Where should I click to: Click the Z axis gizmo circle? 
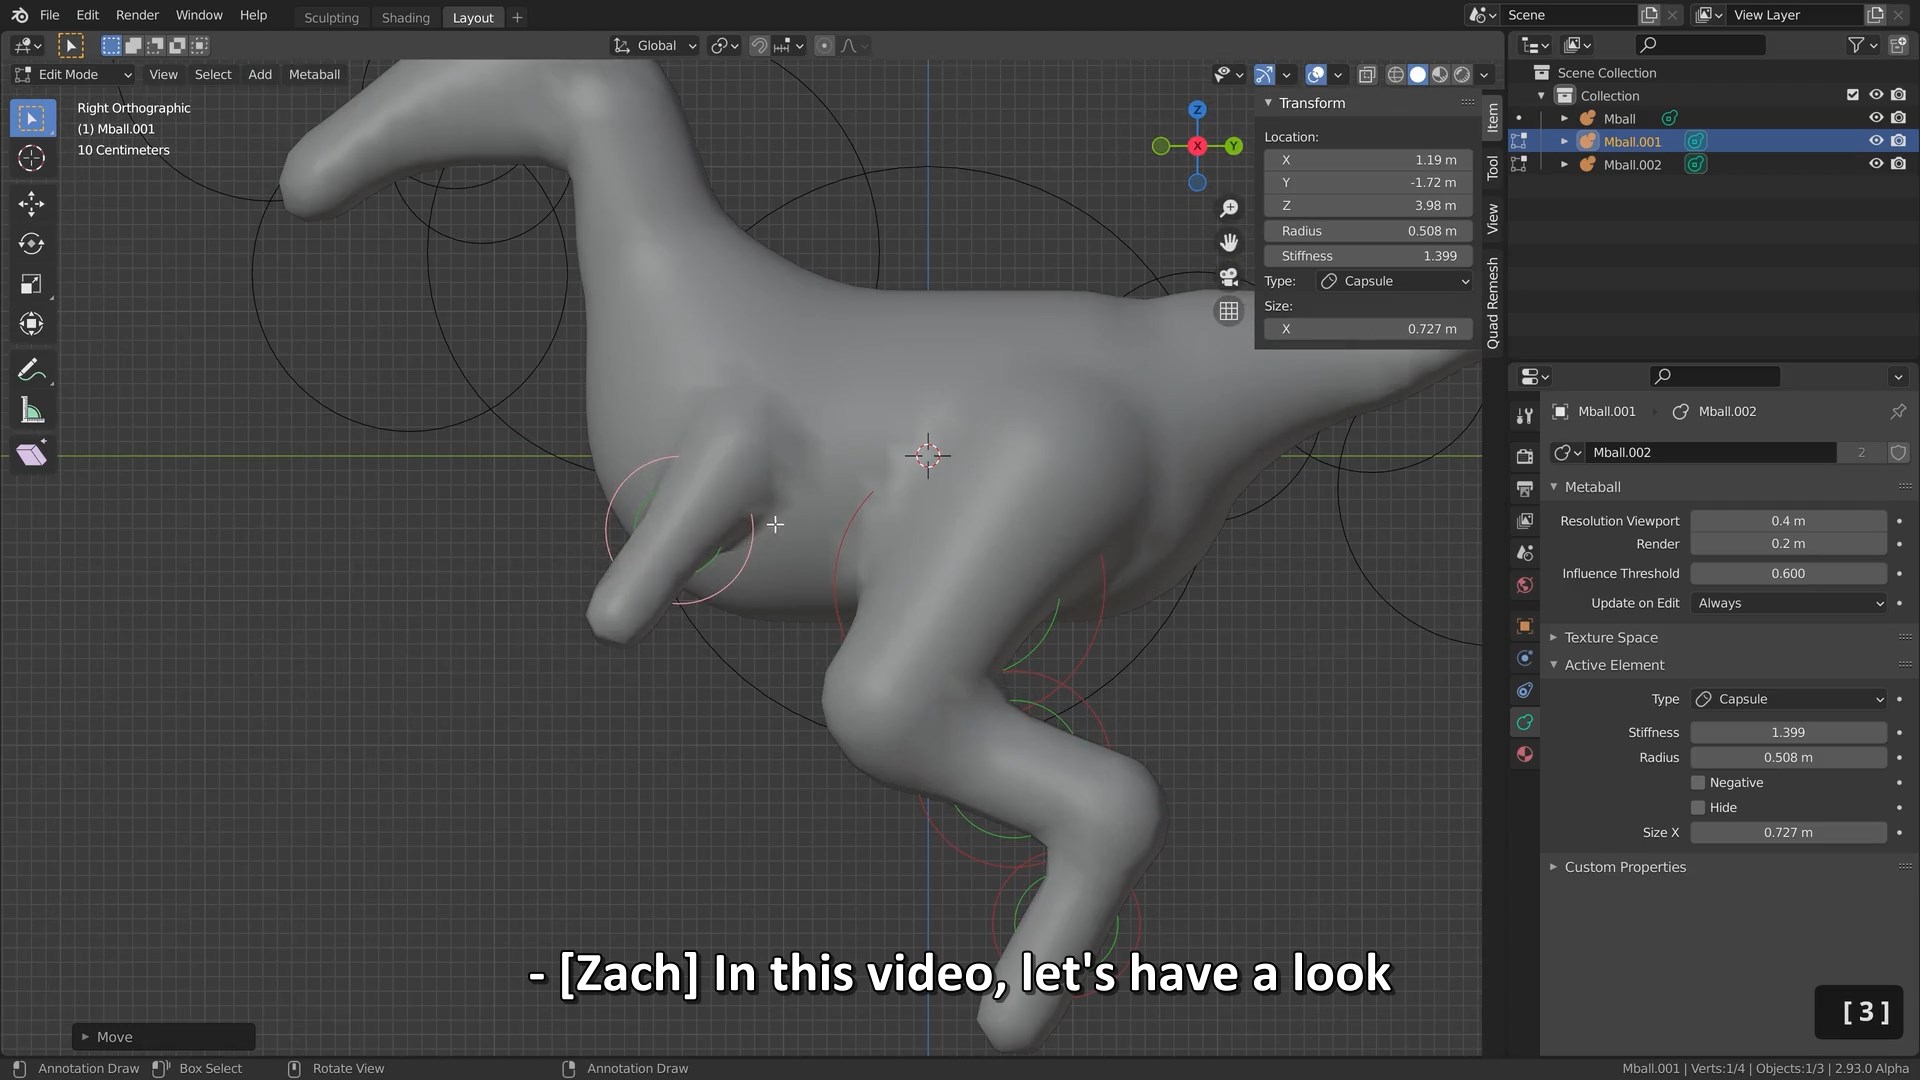(x=1197, y=109)
